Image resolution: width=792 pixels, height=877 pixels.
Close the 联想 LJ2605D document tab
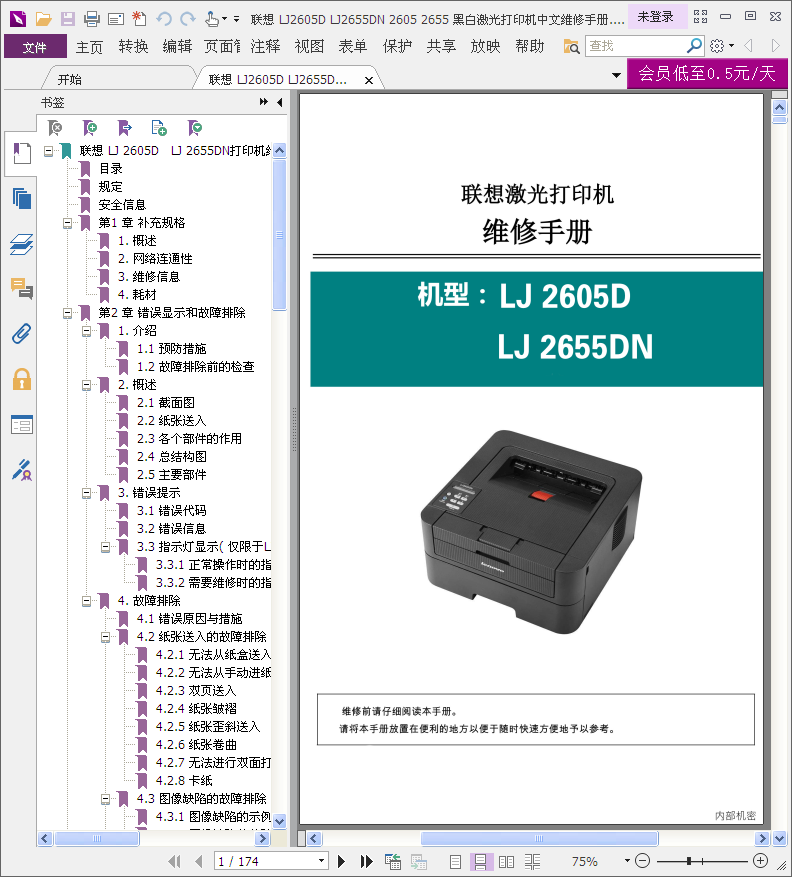coord(369,80)
